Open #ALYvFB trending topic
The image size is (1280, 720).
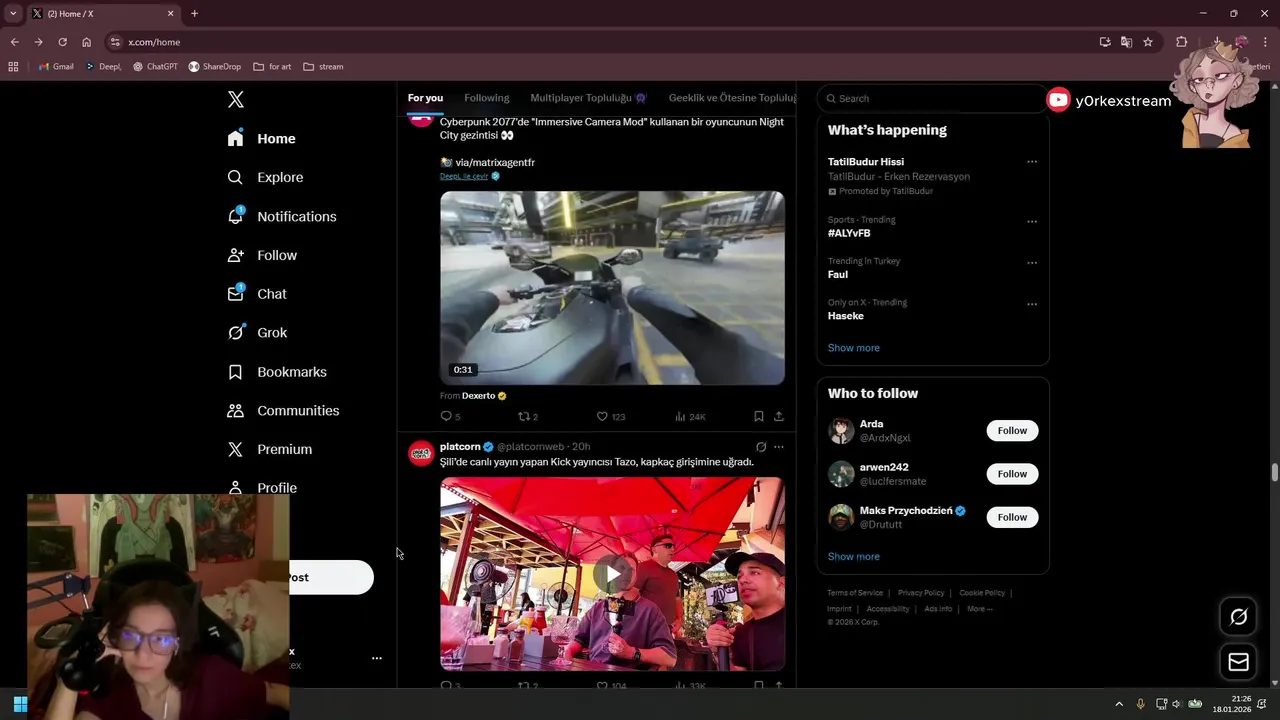pyautogui.click(x=849, y=233)
